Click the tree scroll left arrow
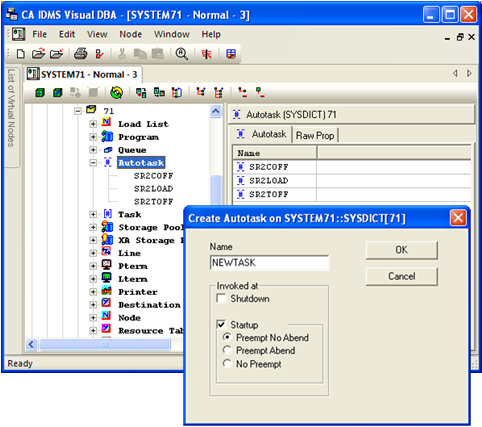Viewport: 482px width, 427px height. tap(32, 344)
